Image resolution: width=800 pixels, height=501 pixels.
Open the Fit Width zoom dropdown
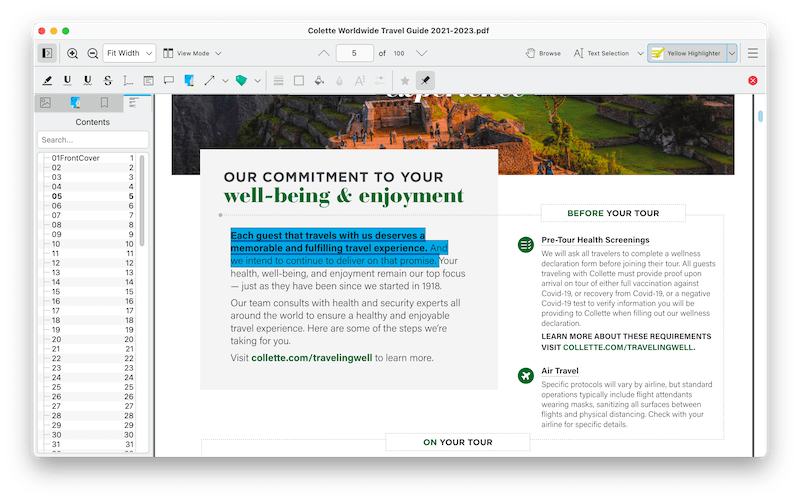[x=130, y=53]
